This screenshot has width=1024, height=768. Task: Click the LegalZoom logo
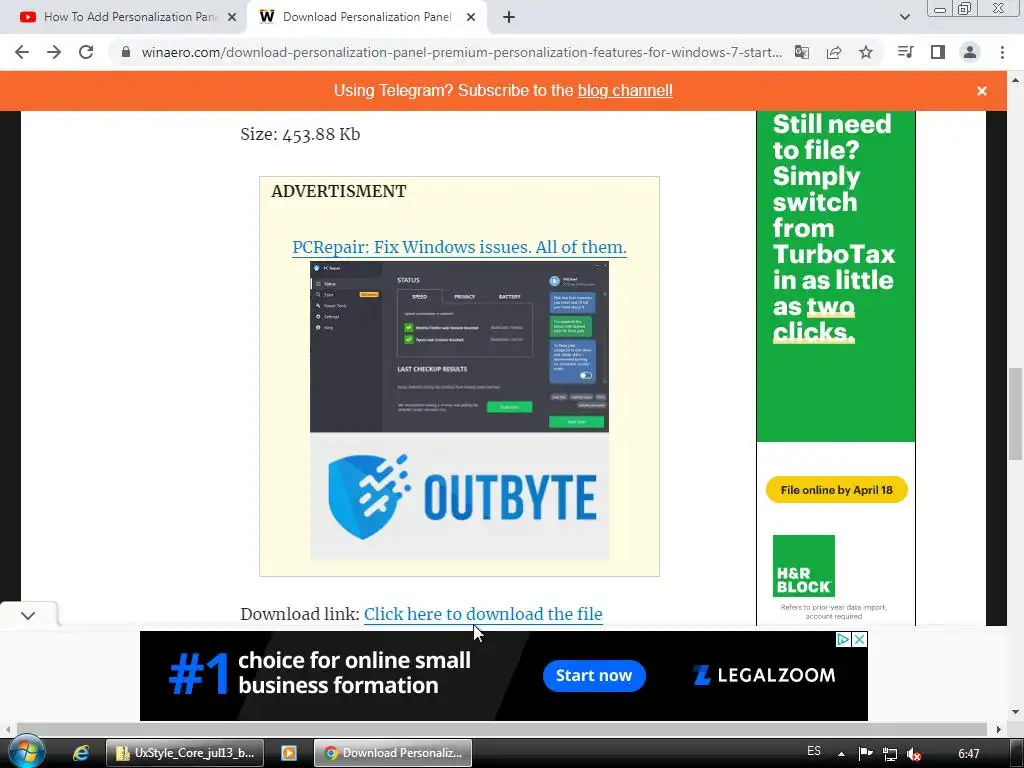(x=764, y=675)
